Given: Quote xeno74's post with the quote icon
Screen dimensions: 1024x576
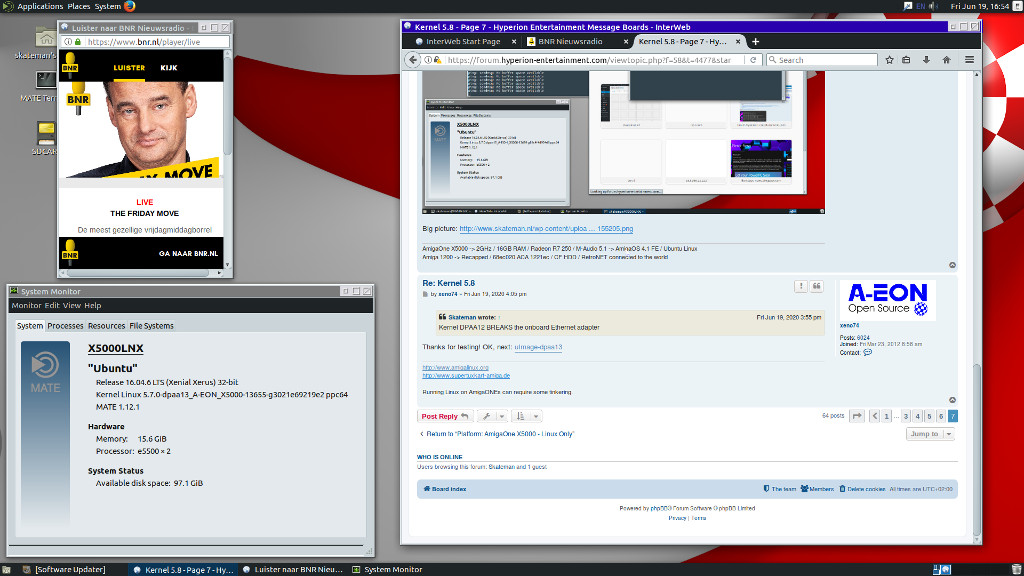Looking at the screenshot, I should (x=816, y=286).
